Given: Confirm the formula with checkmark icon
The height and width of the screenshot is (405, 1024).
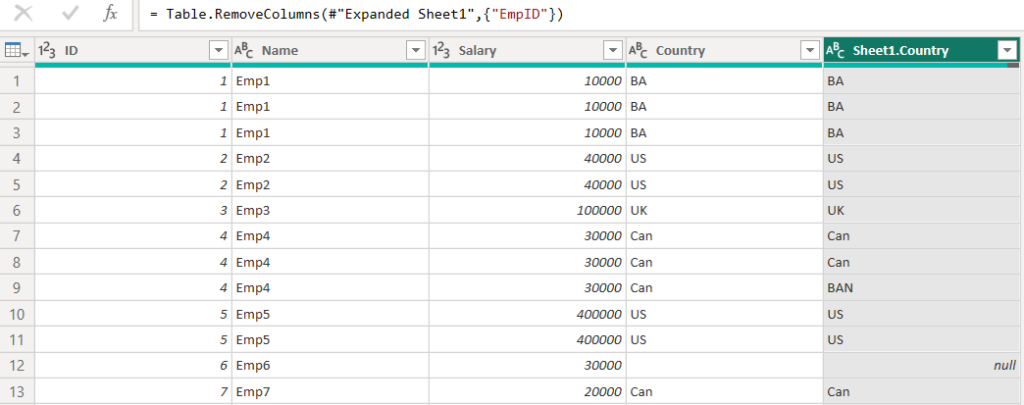Looking at the screenshot, I should pyautogui.click(x=69, y=14).
